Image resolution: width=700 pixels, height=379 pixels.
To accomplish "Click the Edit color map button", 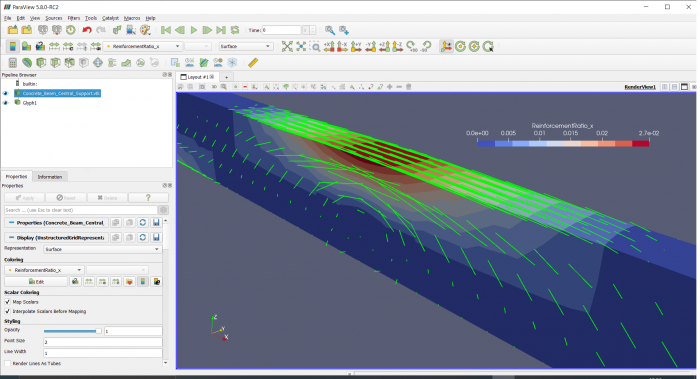I will pyautogui.click(x=36, y=282).
